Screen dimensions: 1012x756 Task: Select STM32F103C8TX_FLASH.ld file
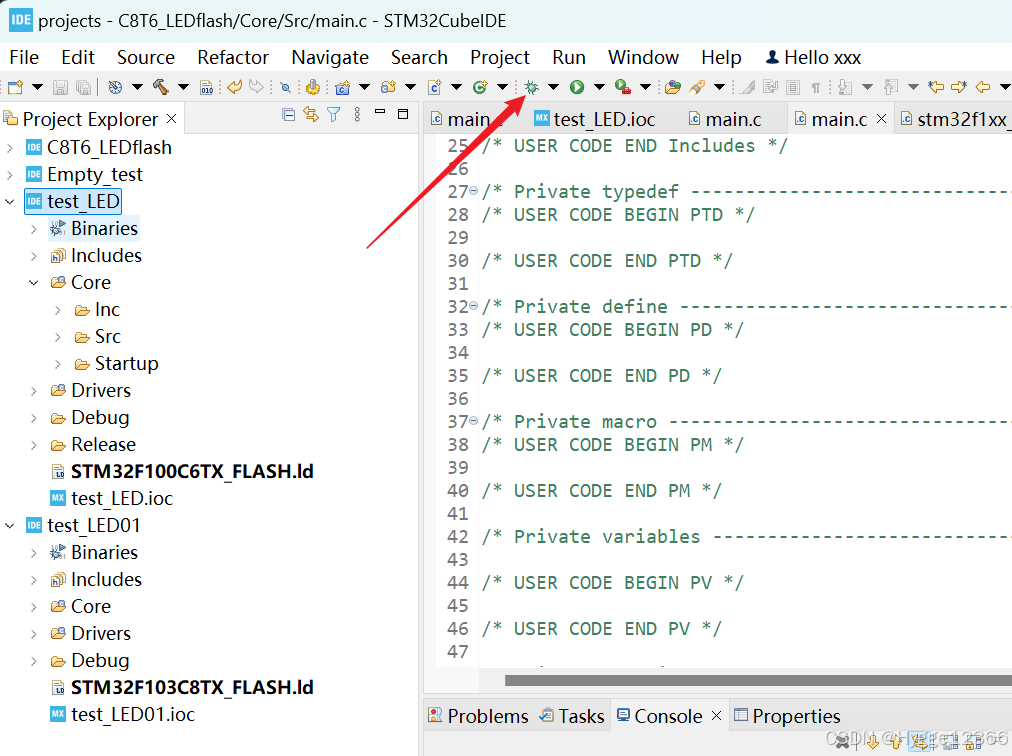(192, 688)
